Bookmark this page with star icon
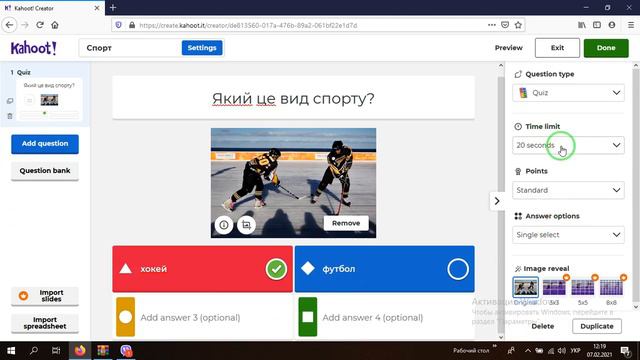Screen dimensions: 640x360 pos(518,25)
